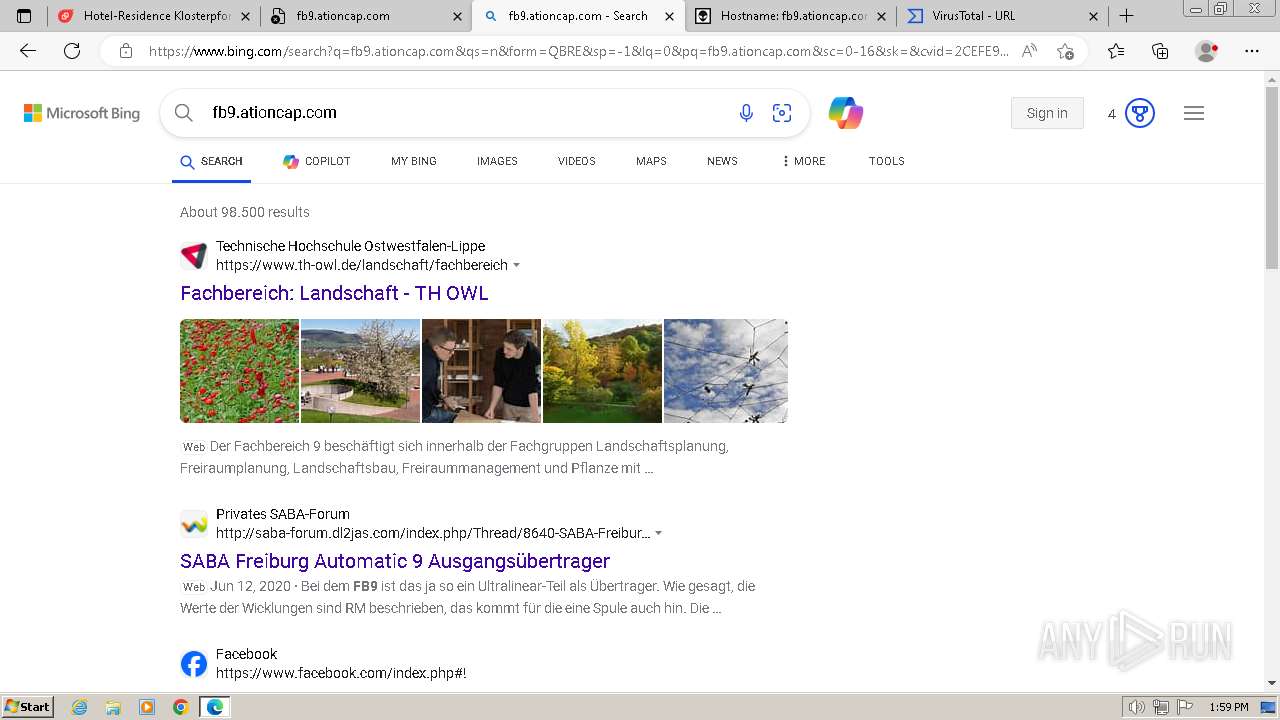Refresh the current page

[x=72, y=51]
